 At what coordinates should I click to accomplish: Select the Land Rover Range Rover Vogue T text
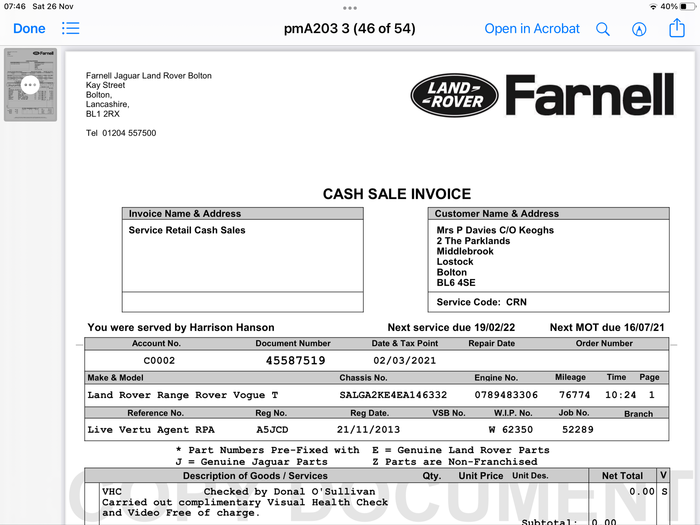pyautogui.click(x=183, y=395)
